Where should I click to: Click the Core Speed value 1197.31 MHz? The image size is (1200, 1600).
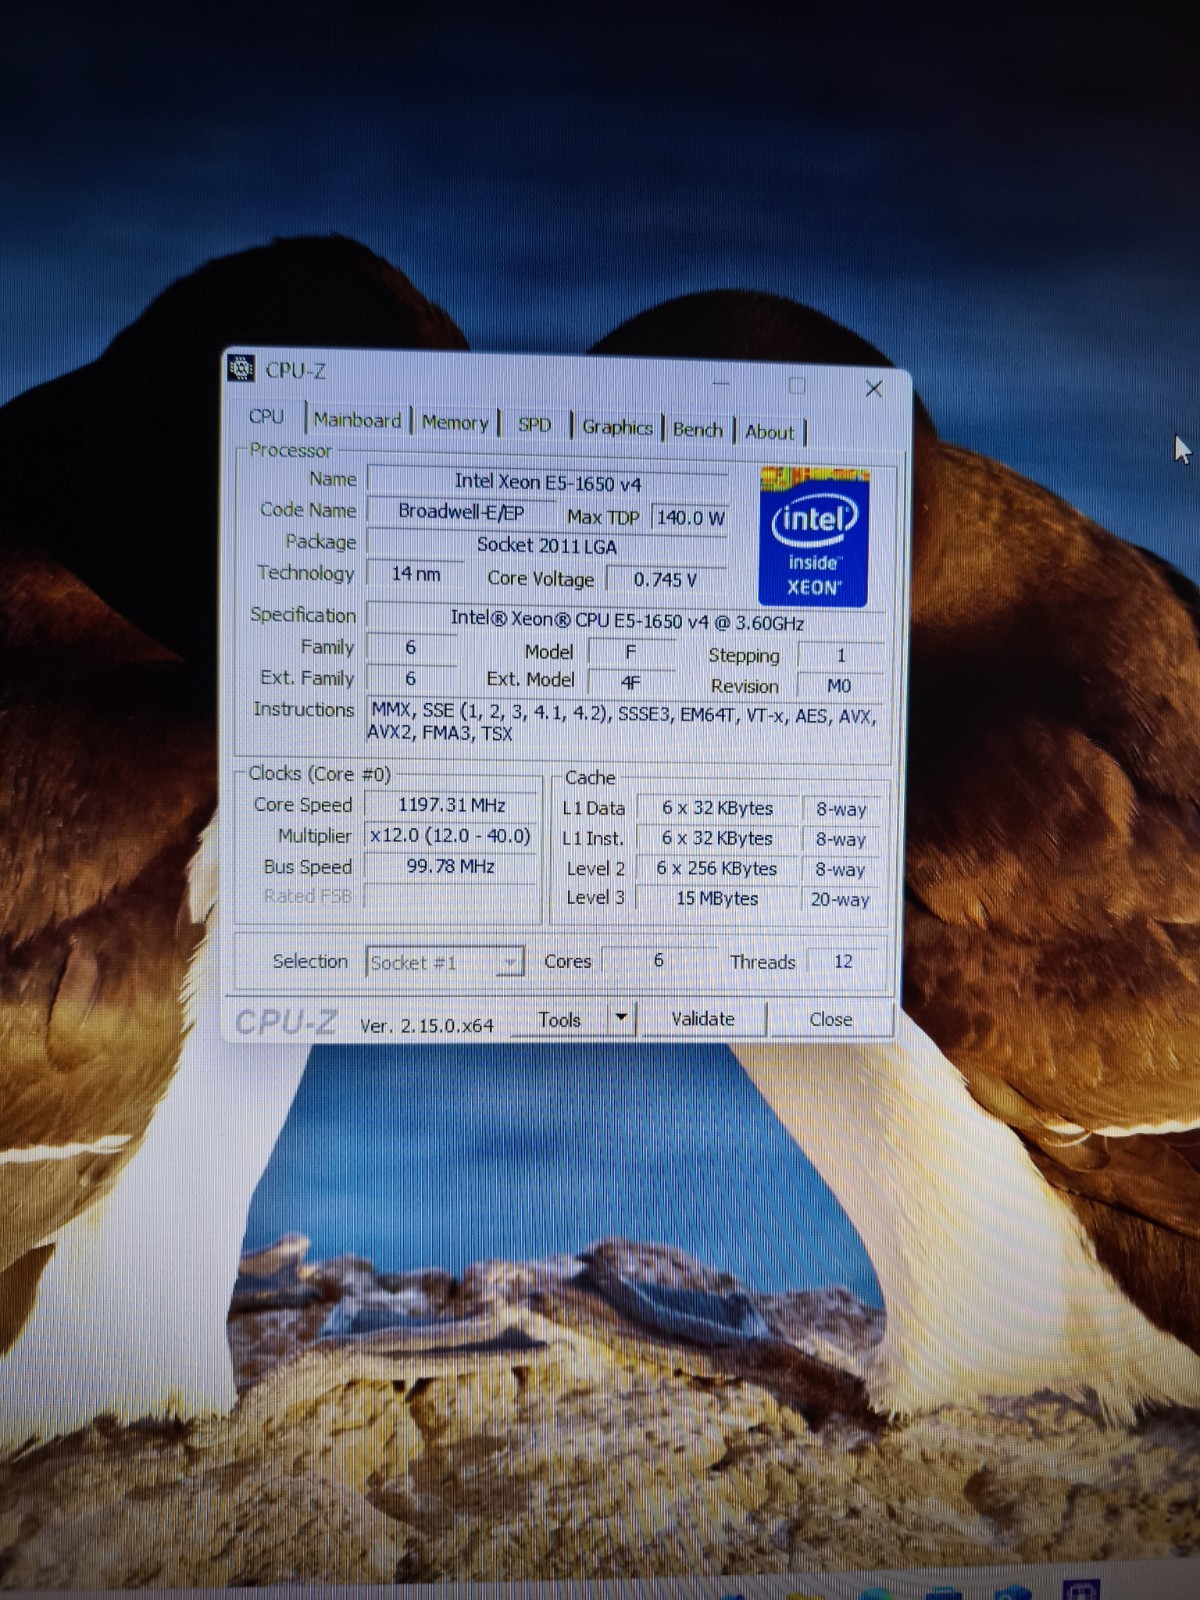coord(451,805)
